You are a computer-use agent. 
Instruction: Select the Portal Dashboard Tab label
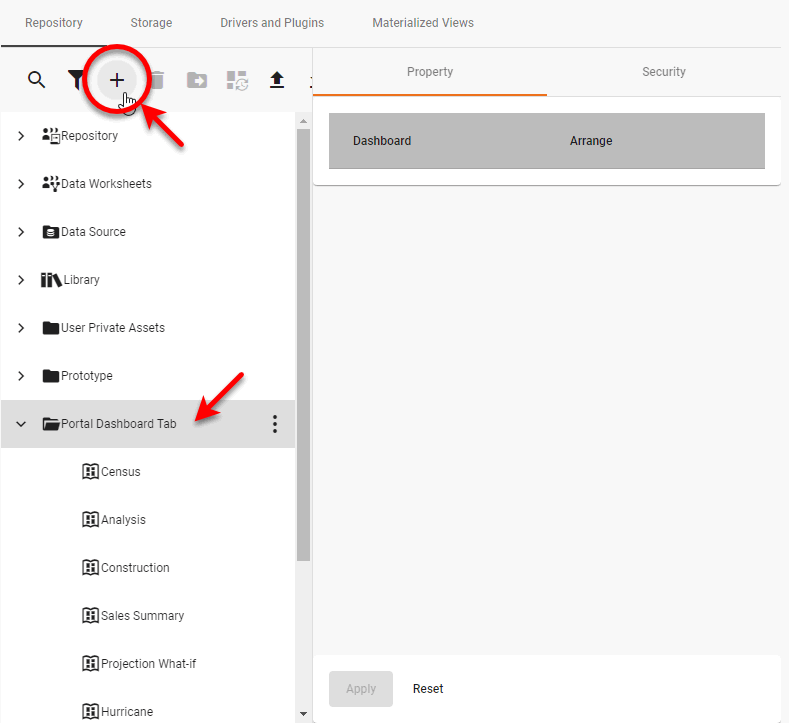point(119,424)
